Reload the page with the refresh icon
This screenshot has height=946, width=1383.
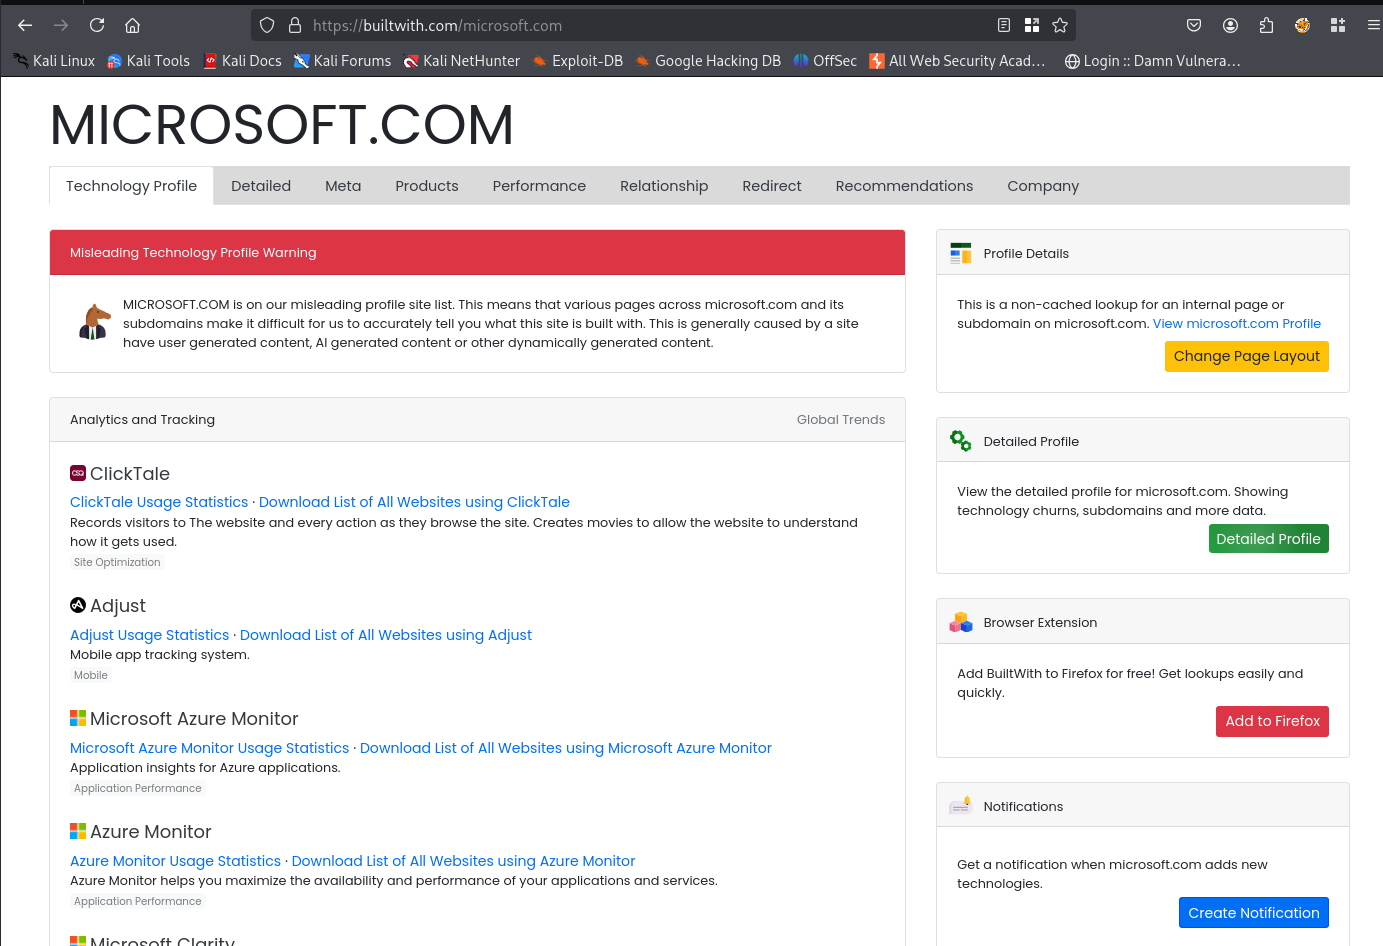[97, 25]
